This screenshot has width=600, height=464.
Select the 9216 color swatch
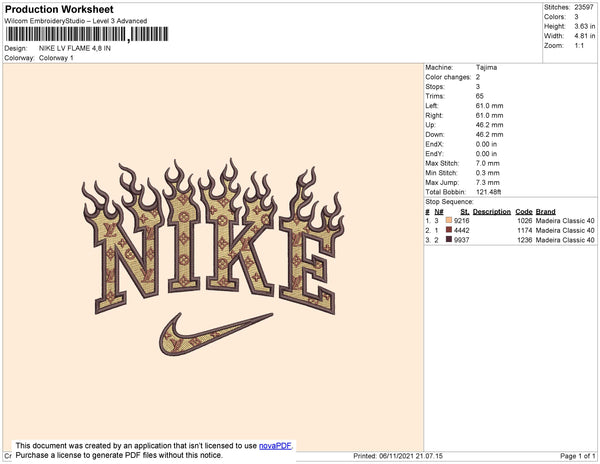pyautogui.click(x=449, y=220)
